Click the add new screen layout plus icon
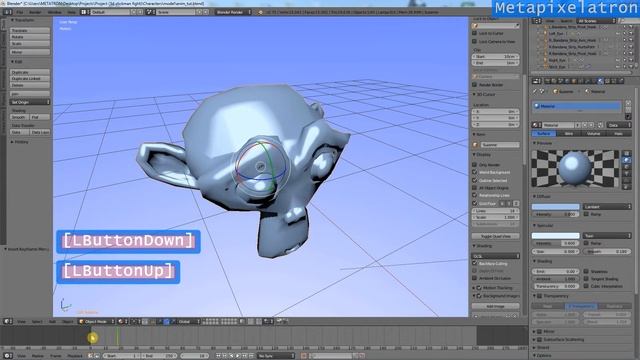 coord(133,12)
